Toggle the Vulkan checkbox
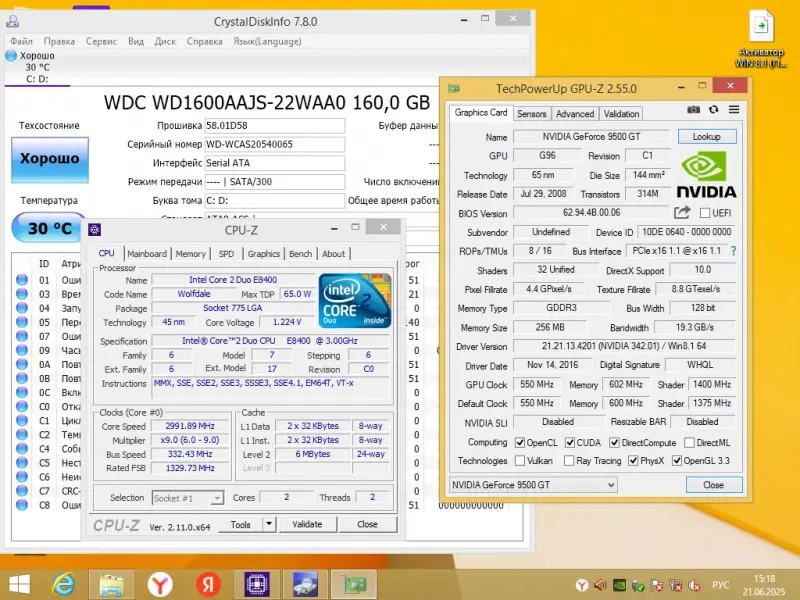Image resolution: width=800 pixels, height=600 pixels. [x=520, y=461]
